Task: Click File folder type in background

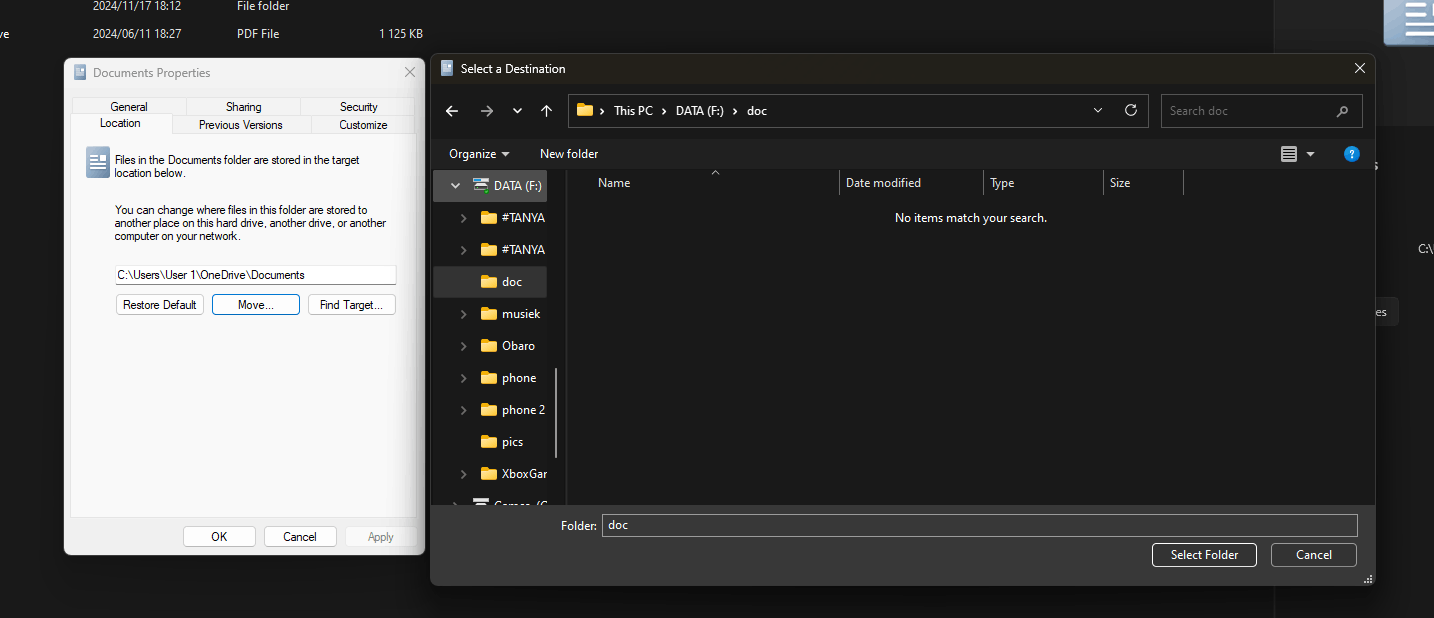Action: tap(263, 6)
